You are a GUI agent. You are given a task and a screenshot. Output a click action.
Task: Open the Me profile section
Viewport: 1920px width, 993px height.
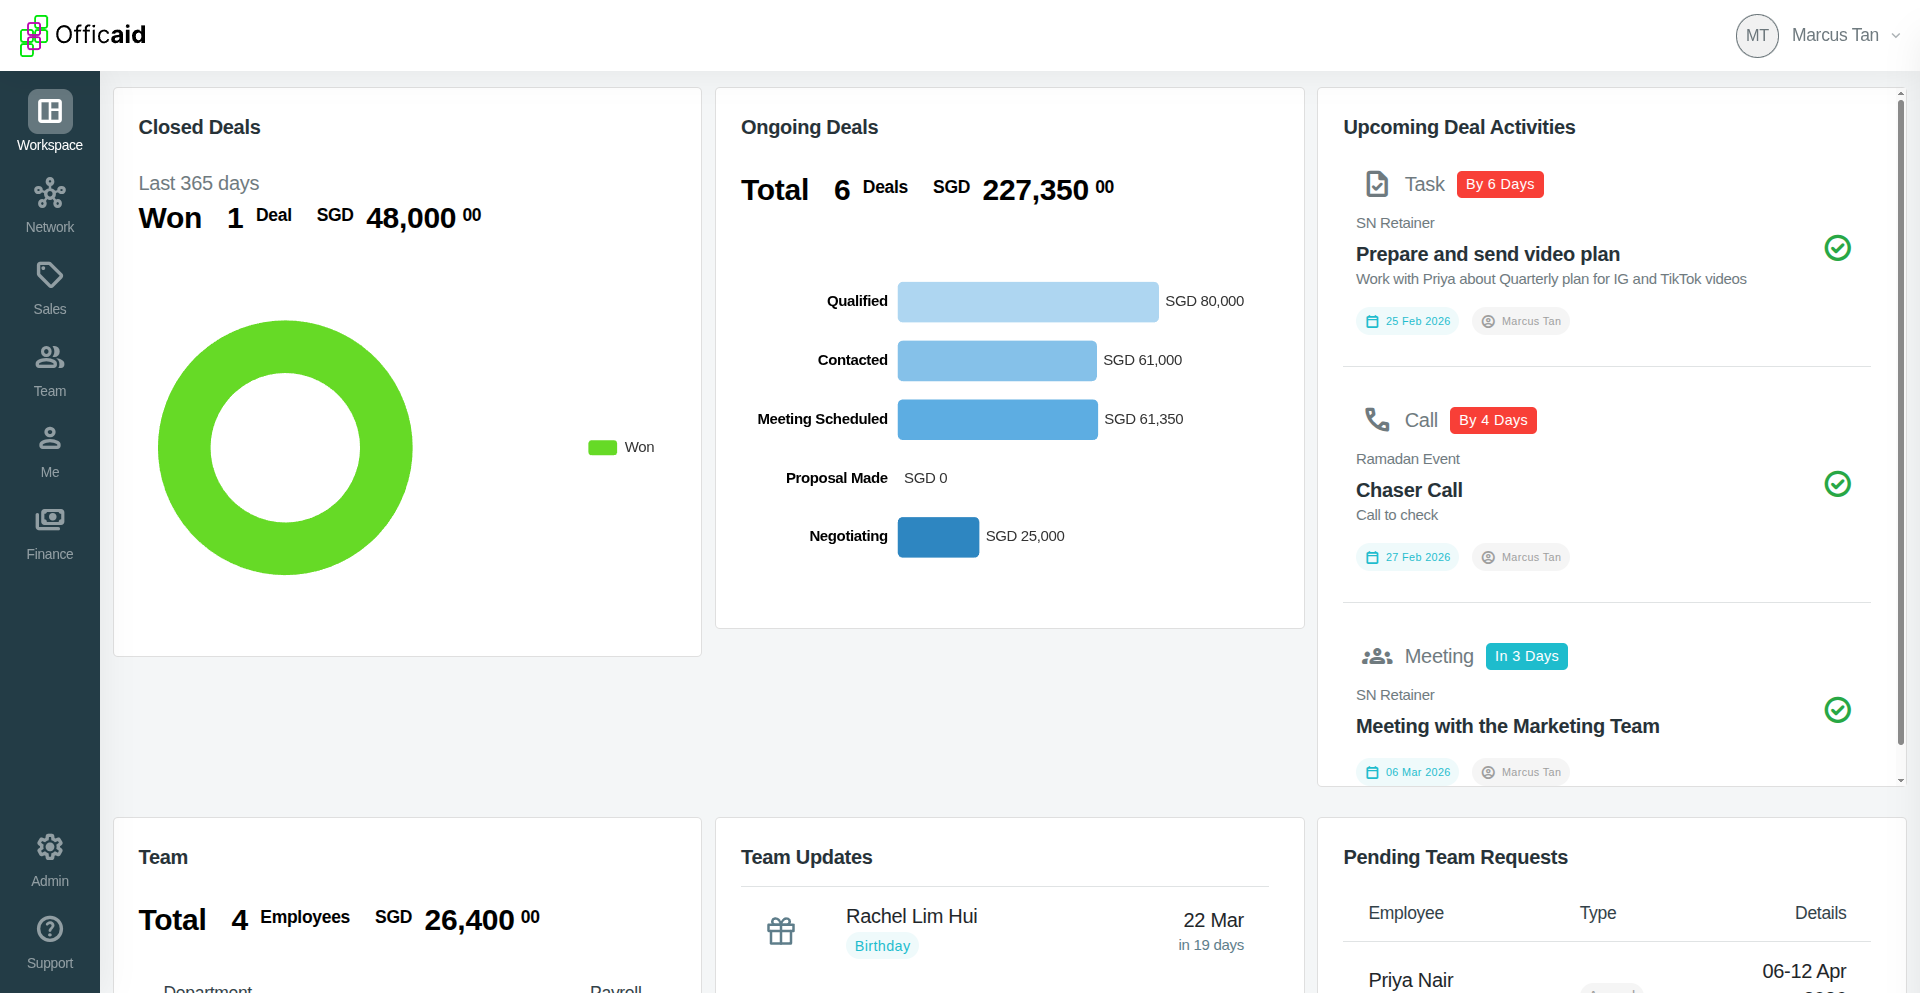[x=49, y=447]
